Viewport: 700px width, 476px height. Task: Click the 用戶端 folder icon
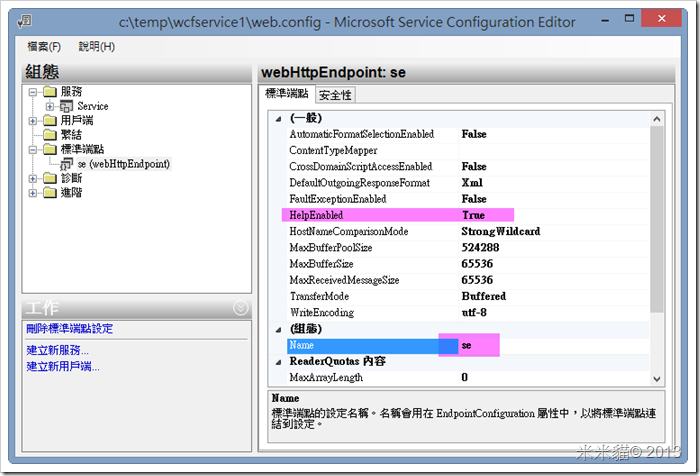50,121
